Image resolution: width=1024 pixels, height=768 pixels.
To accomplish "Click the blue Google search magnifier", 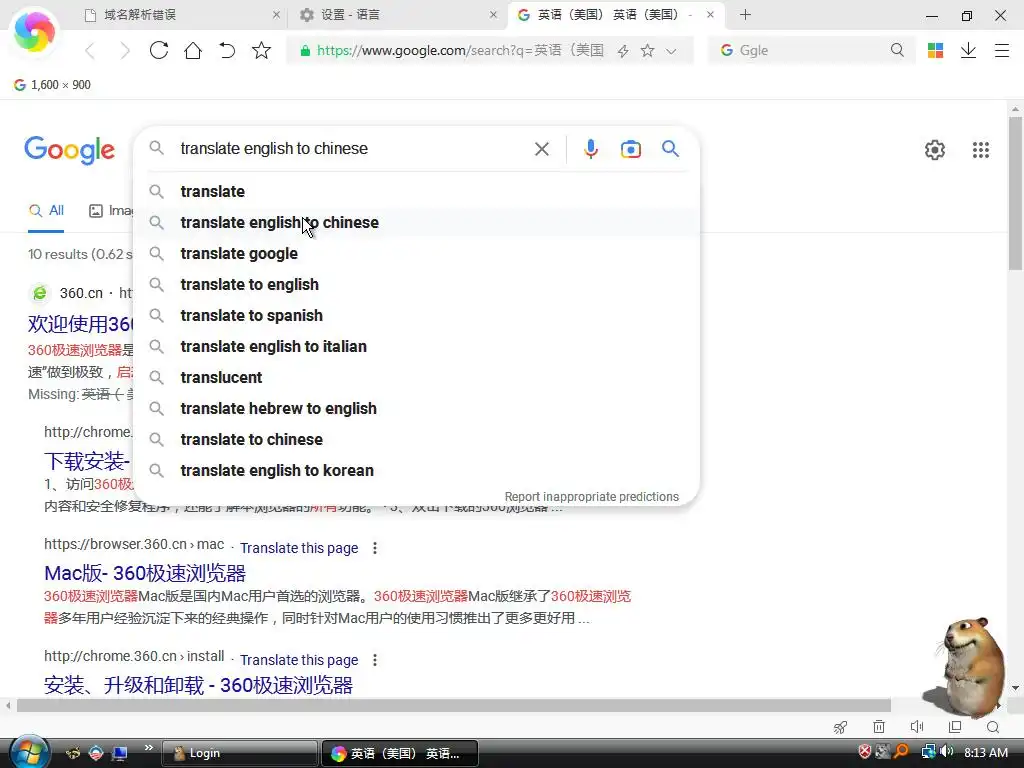I will pyautogui.click(x=670, y=149).
